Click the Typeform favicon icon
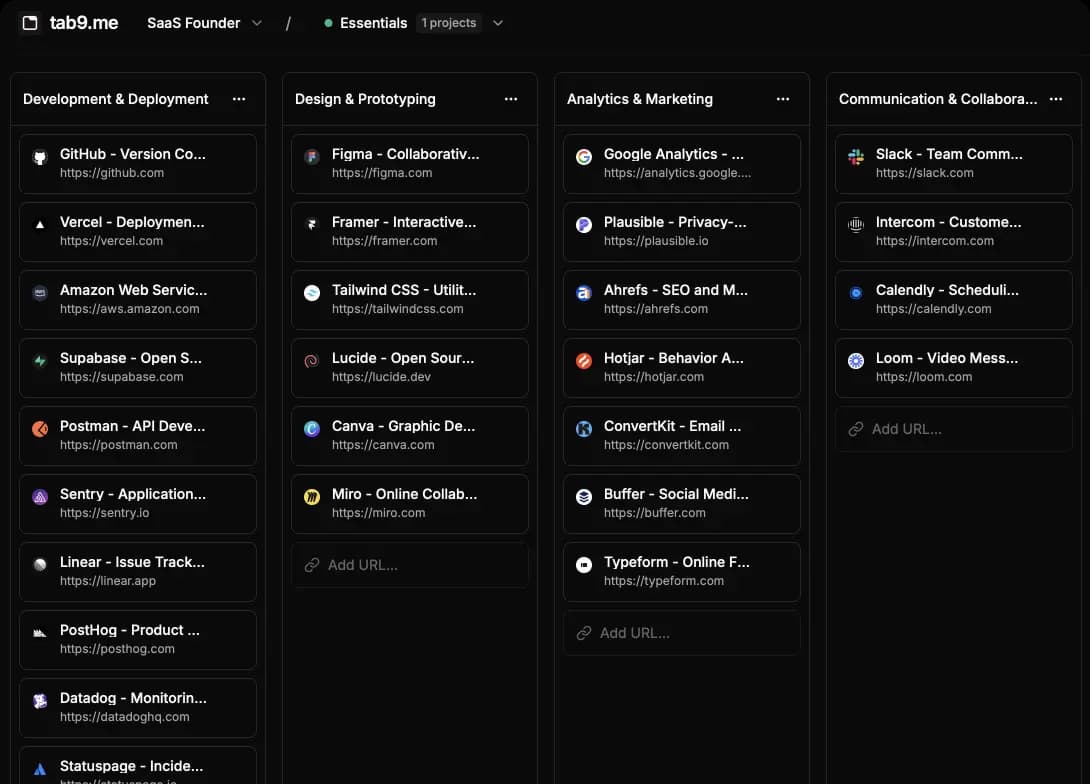Image resolution: width=1090 pixels, height=784 pixels. [584, 564]
